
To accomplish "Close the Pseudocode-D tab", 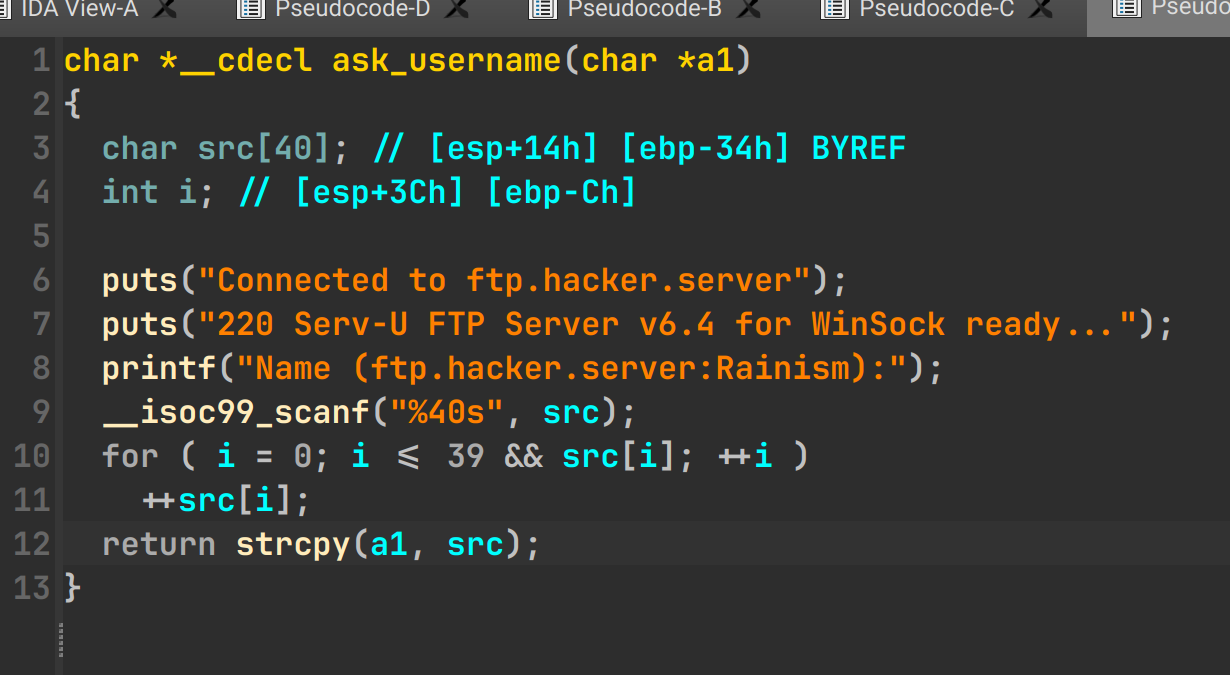I will 457,9.
